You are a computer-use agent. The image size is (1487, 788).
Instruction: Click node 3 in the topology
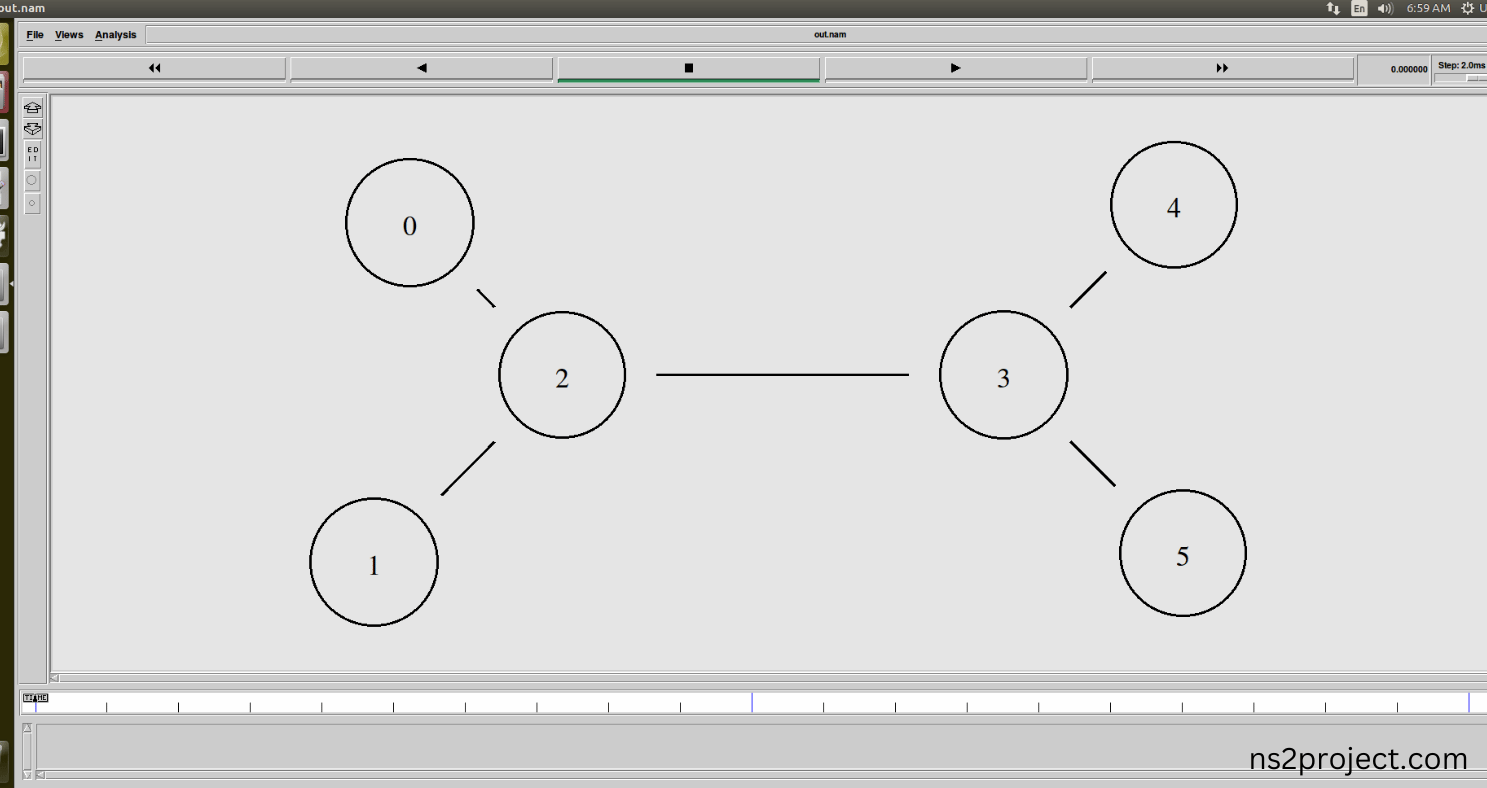click(x=1003, y=374)
